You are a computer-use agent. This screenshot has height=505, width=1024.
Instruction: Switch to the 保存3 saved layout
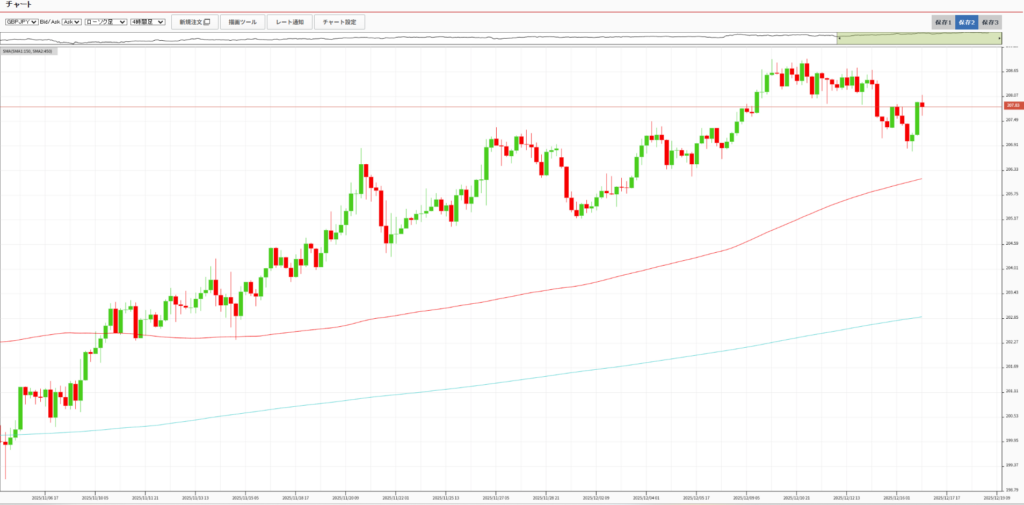(990, 22)
